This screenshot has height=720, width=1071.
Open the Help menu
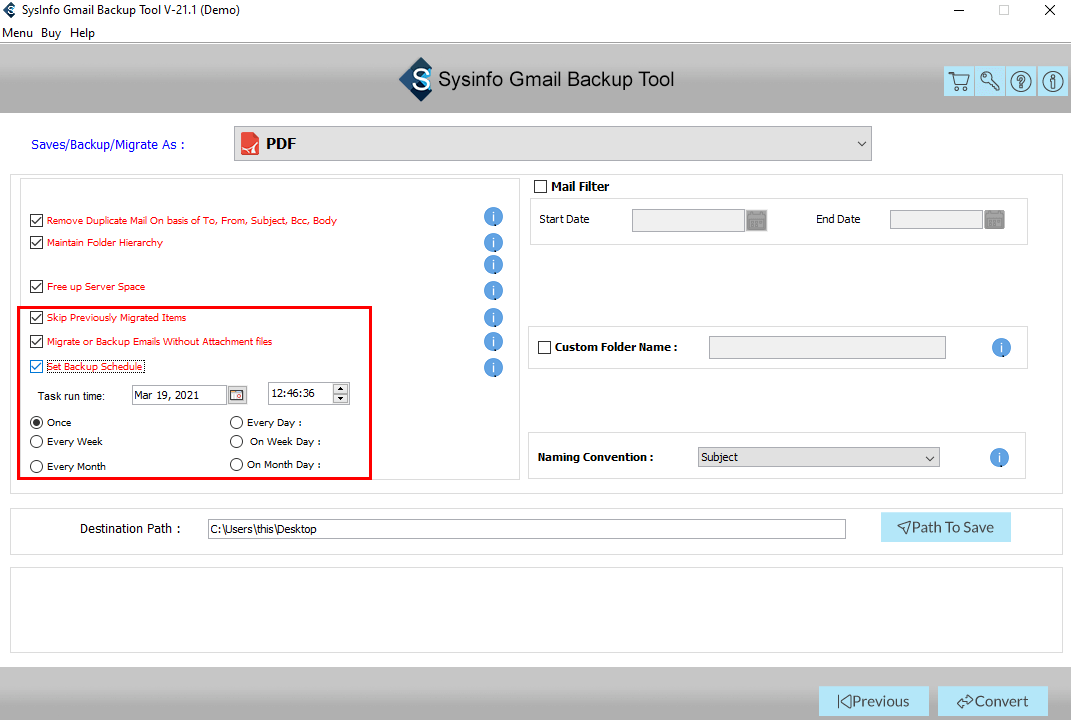82,33
